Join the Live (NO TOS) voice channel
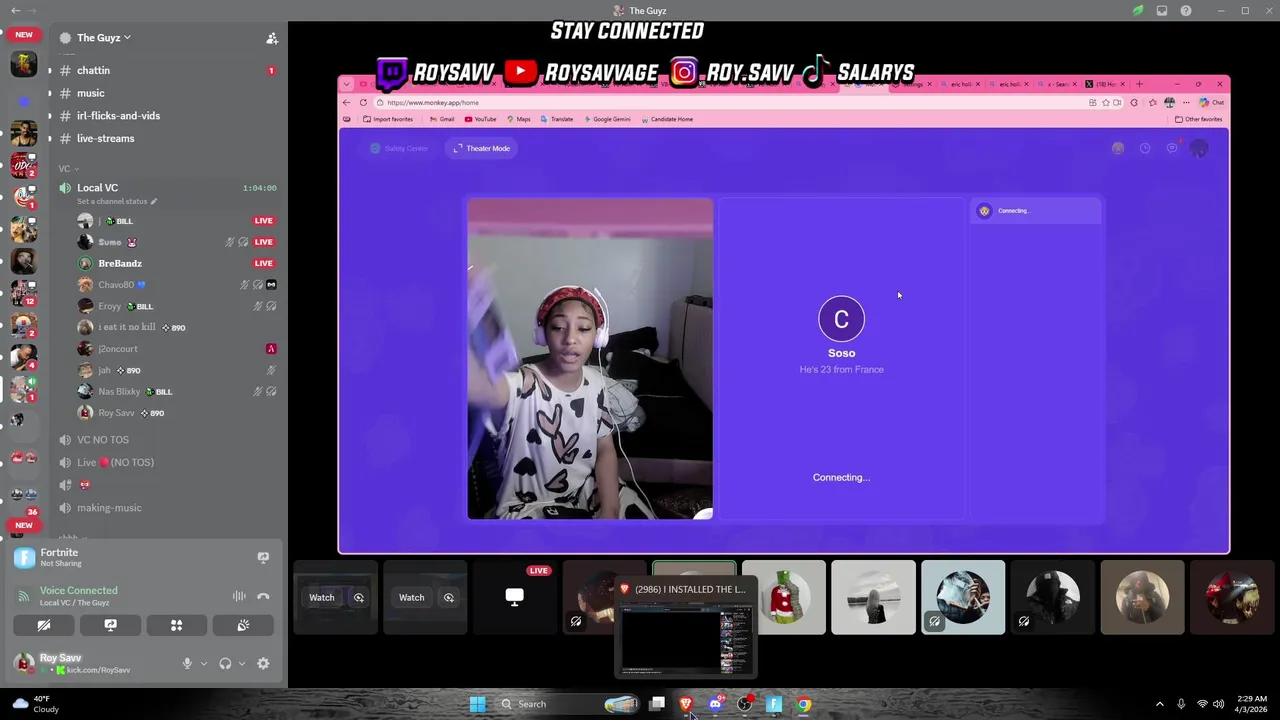 [165, 462]
